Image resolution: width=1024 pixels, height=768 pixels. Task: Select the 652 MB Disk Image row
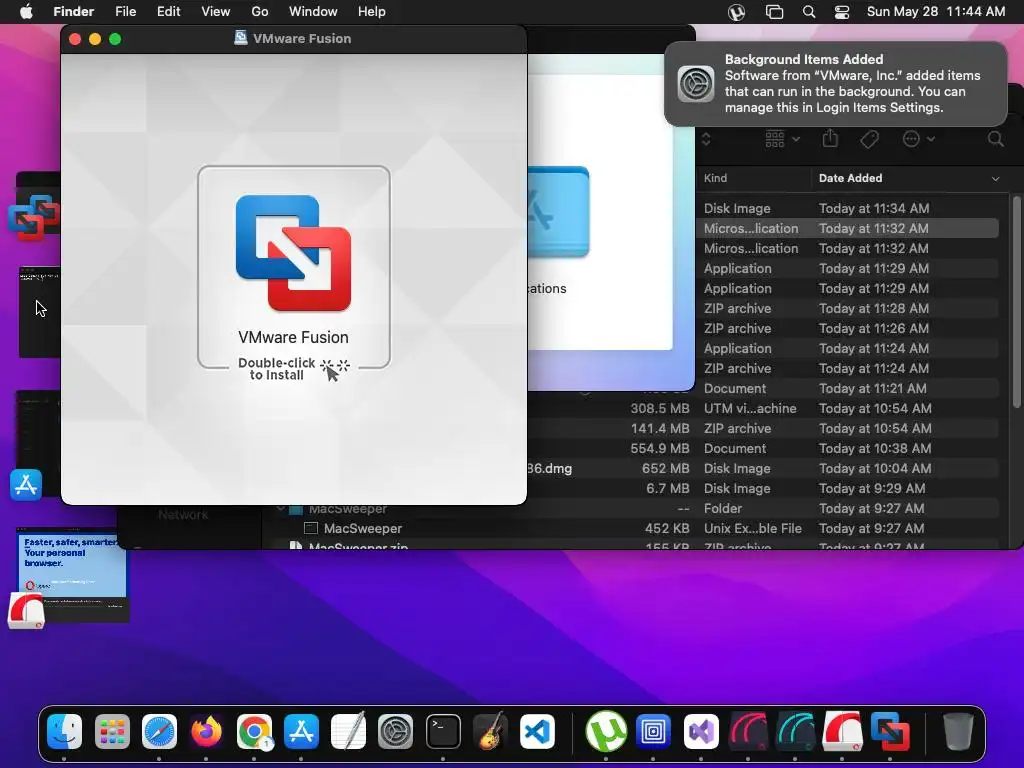(763, 468)
